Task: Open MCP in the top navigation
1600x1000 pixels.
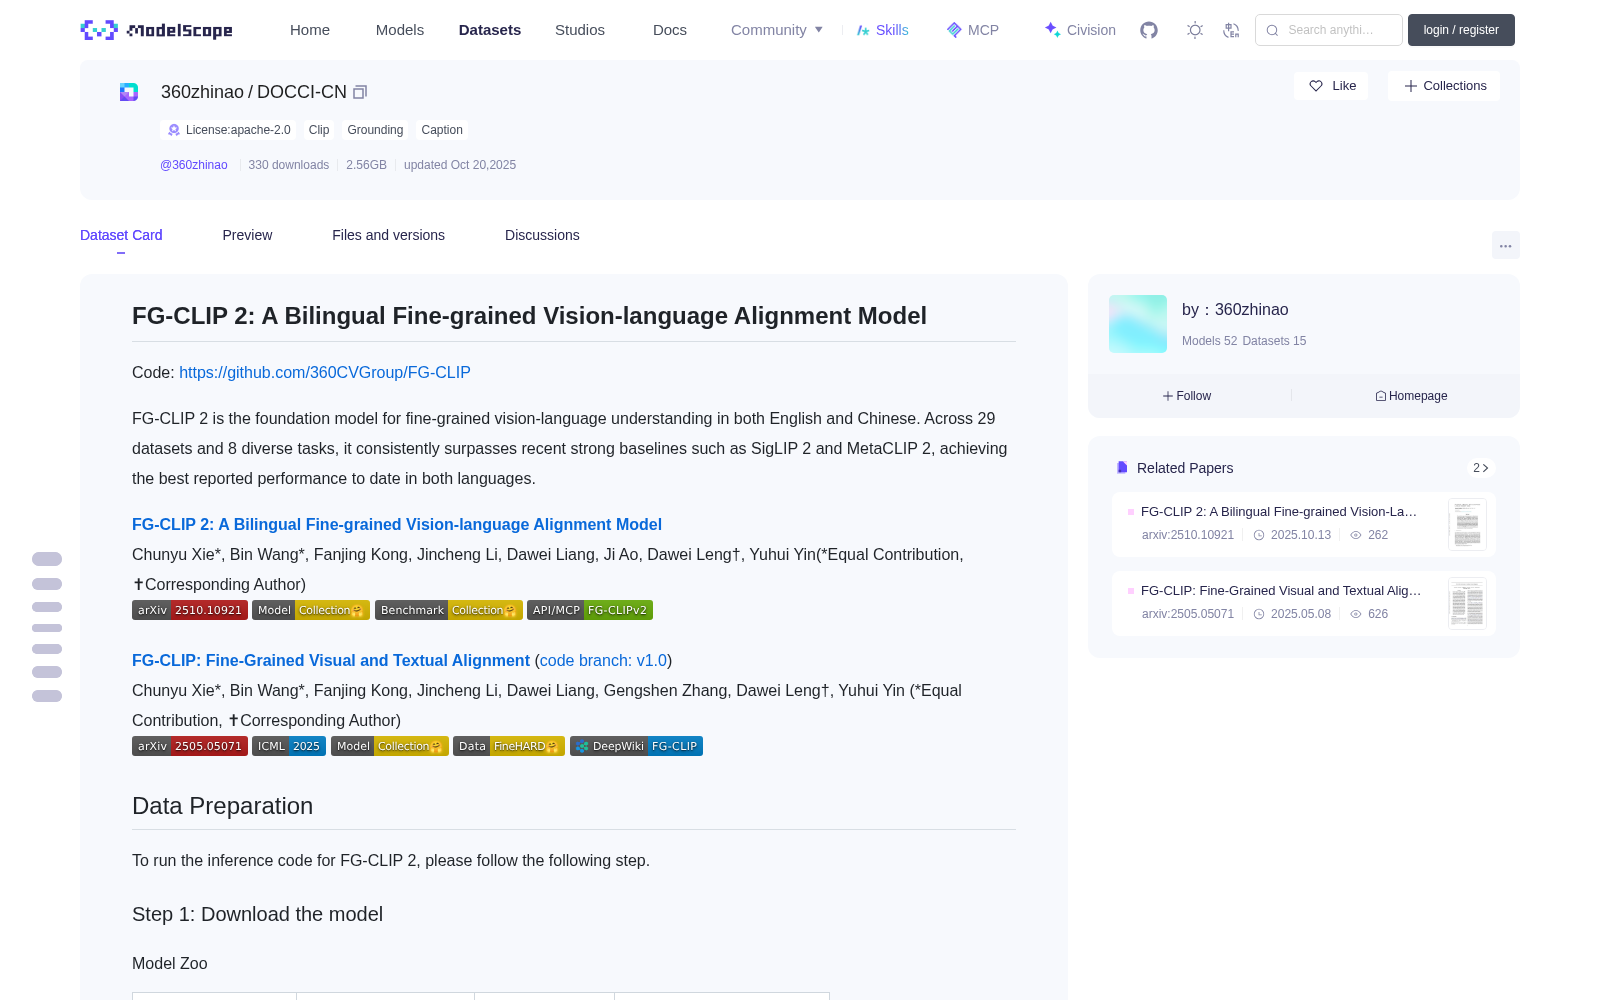Action: point(972,30)
